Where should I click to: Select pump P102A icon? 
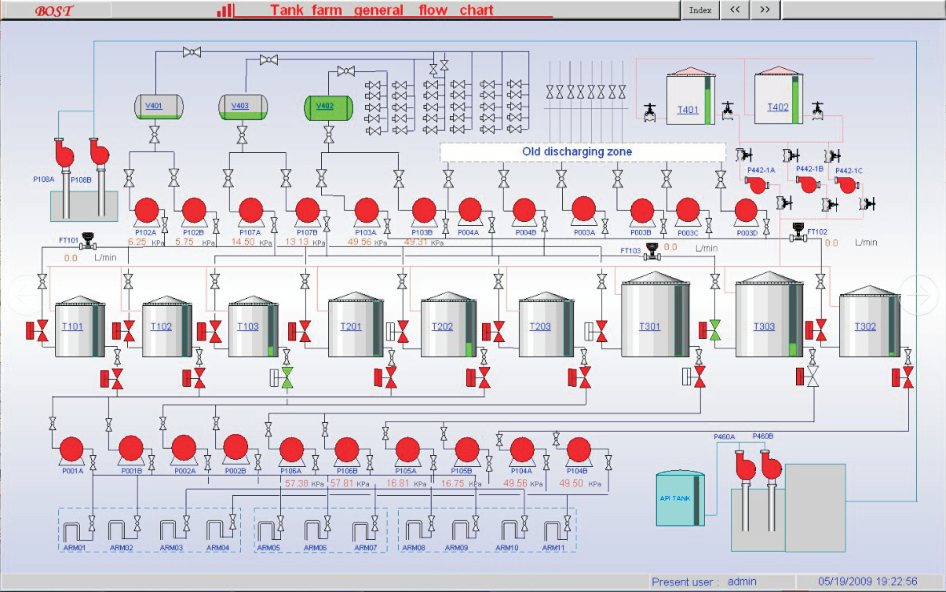tap(147, 211)
